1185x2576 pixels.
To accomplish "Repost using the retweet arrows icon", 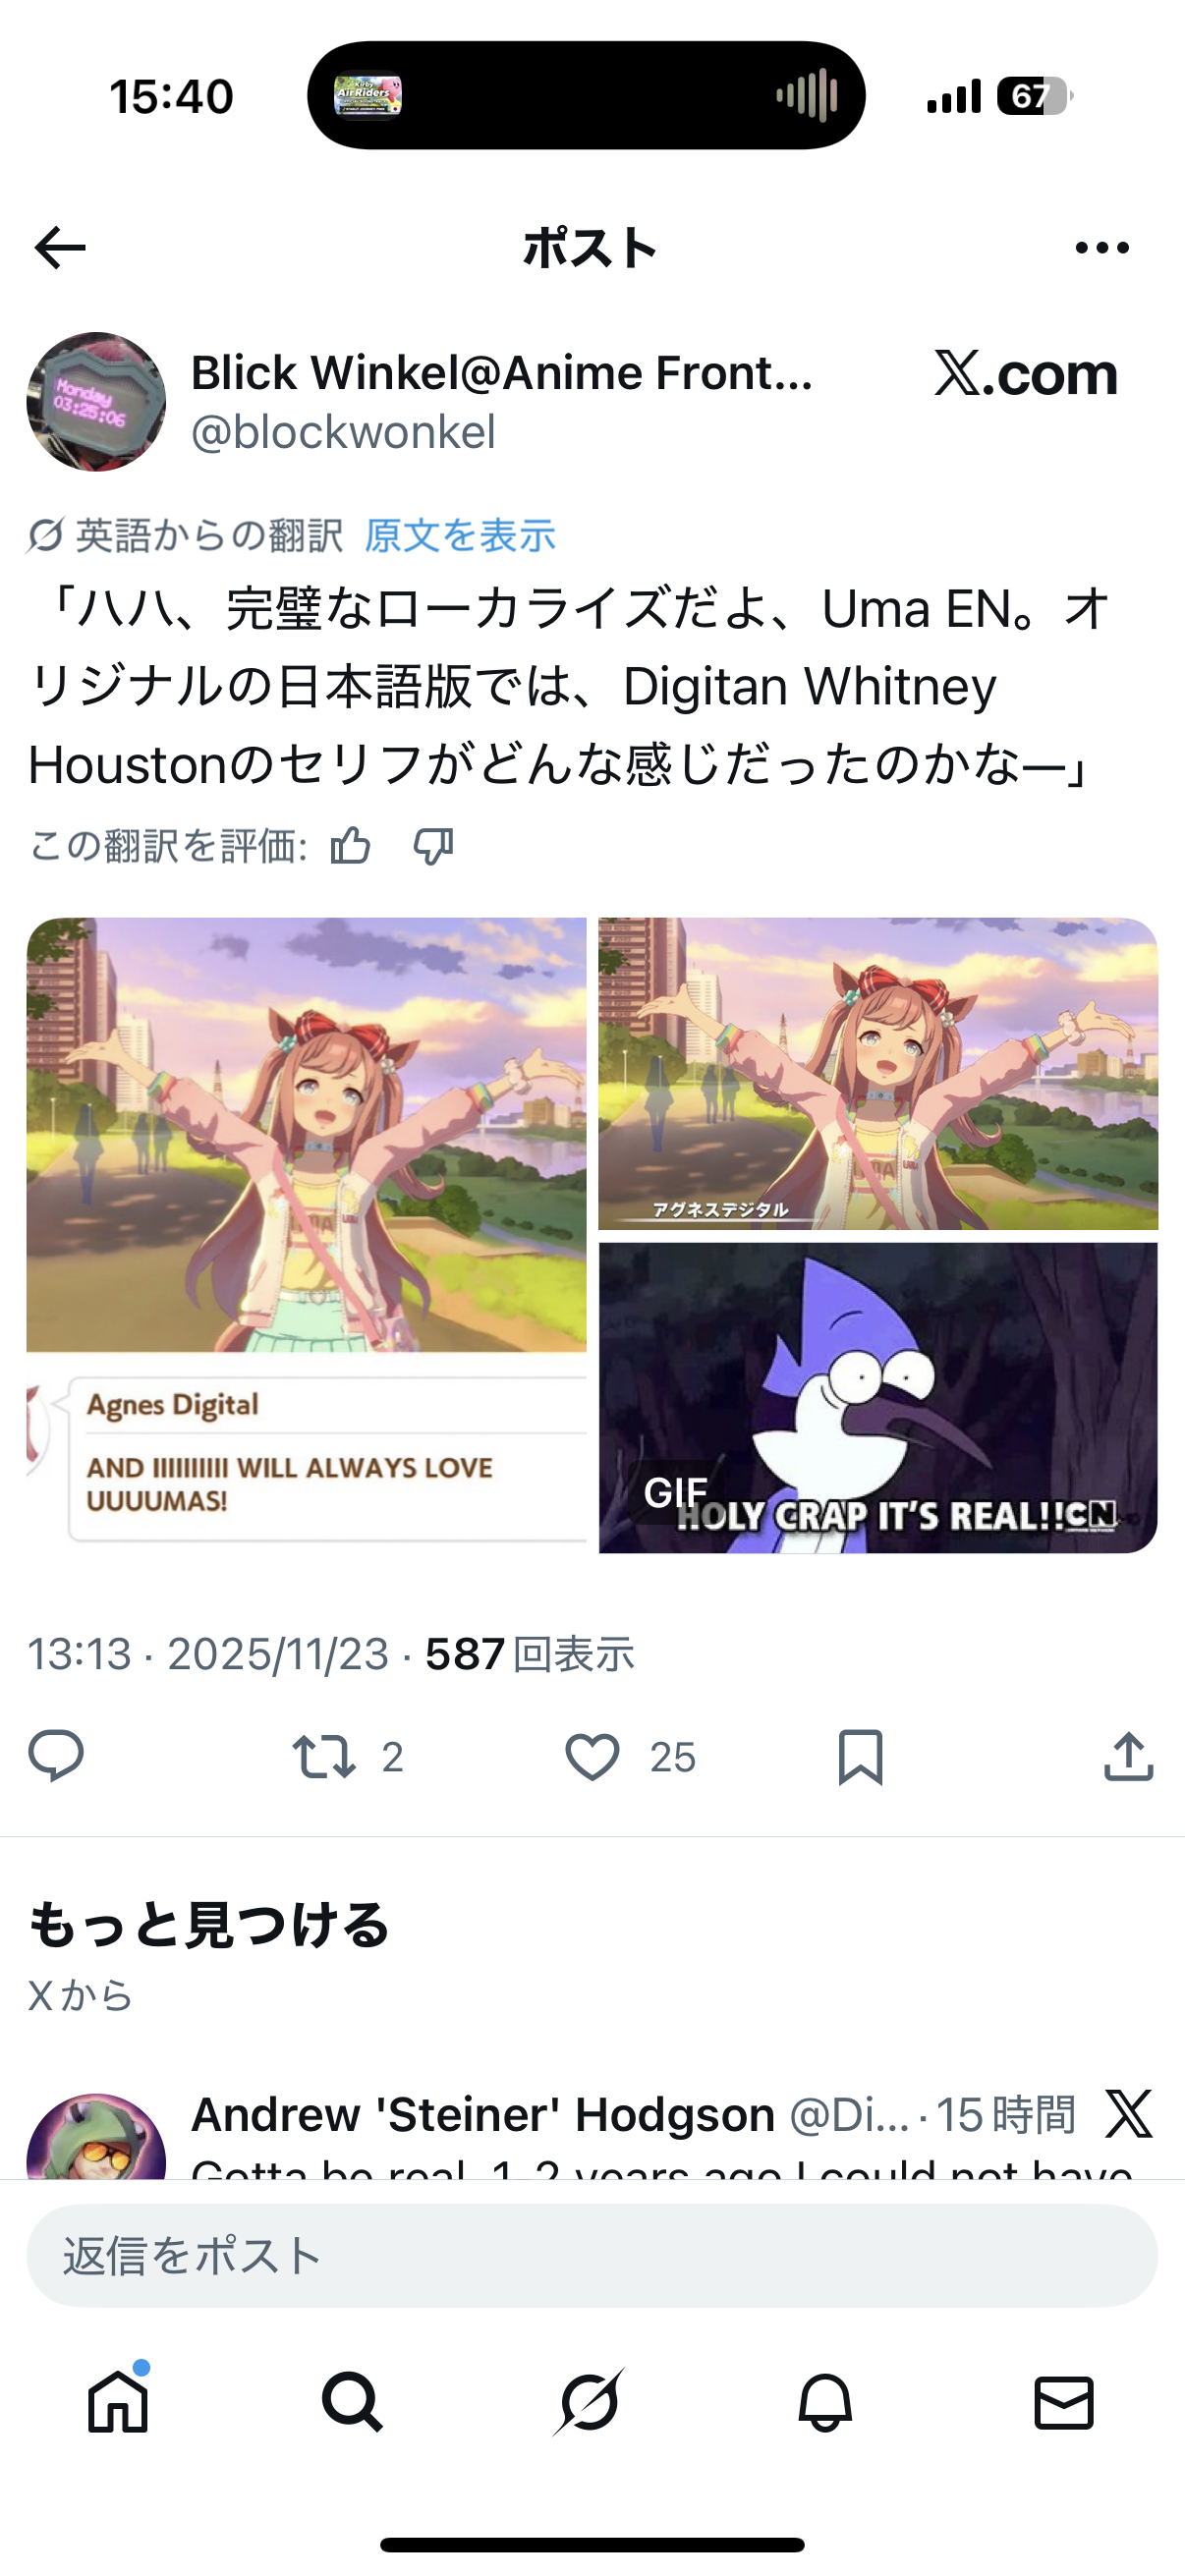I will point(323,1756).
